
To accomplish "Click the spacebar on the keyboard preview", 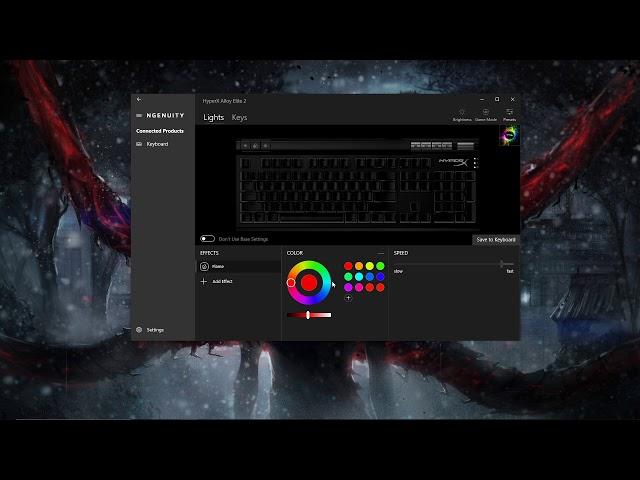I will [311, 218].
